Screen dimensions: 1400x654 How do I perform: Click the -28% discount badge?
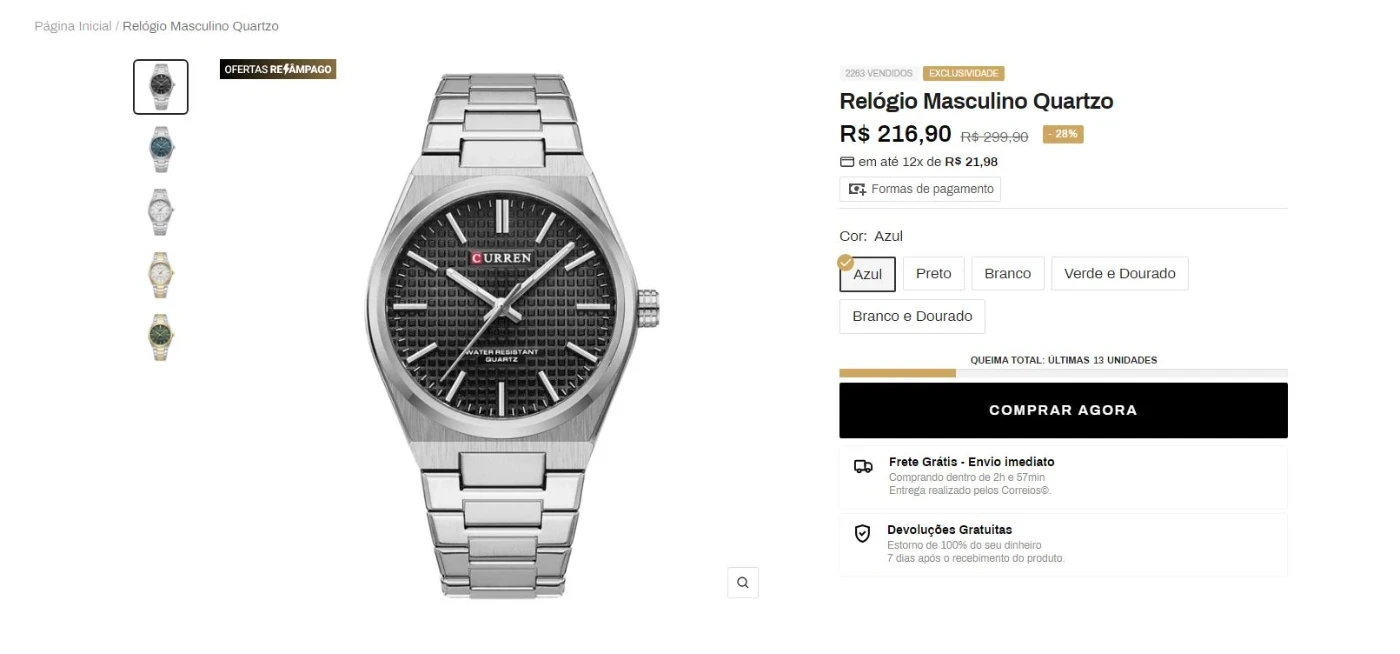point(1063,134)
